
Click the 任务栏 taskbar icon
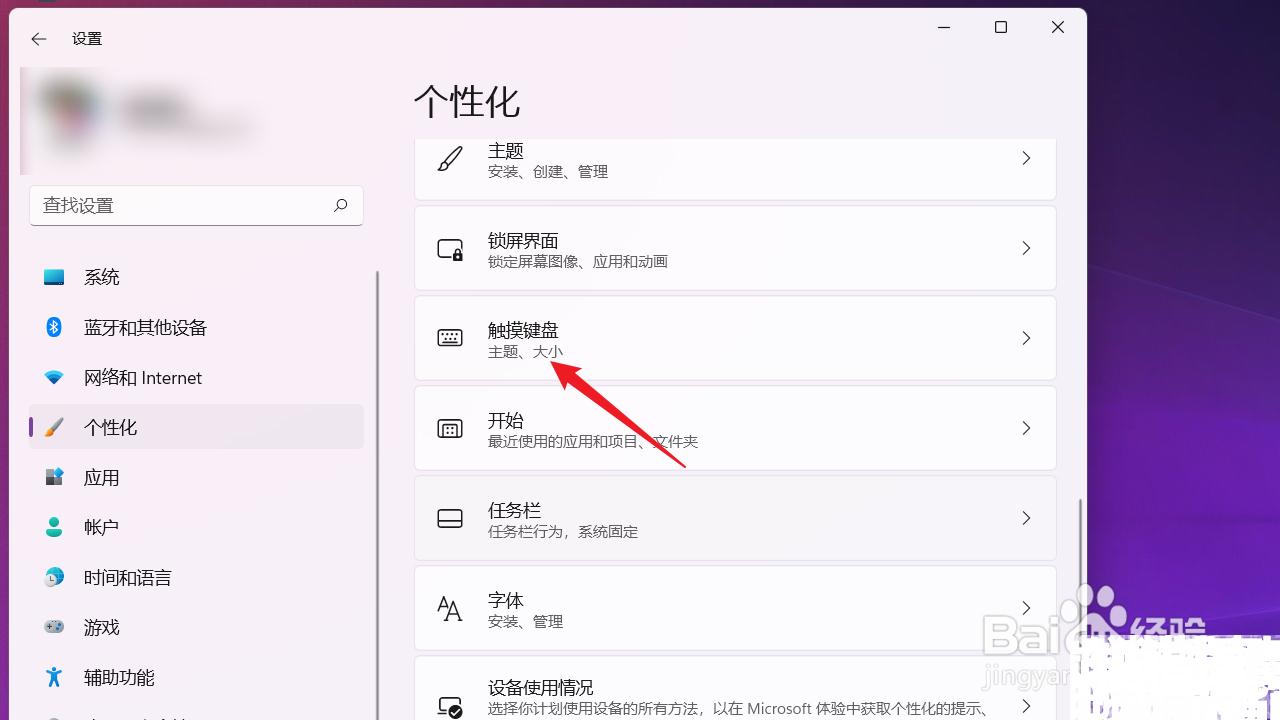[449, 518]
